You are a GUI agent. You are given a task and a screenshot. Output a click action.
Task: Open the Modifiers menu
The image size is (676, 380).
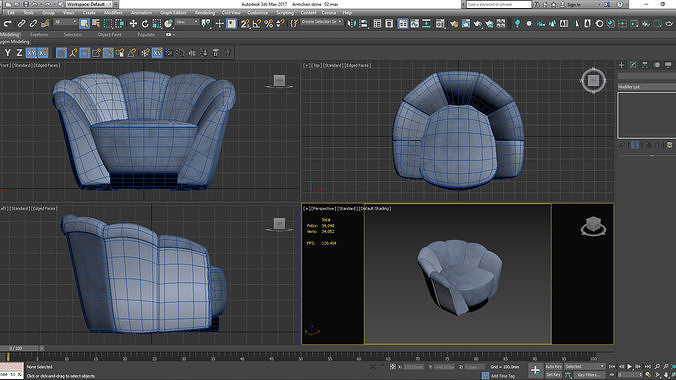tap(113, 13)
